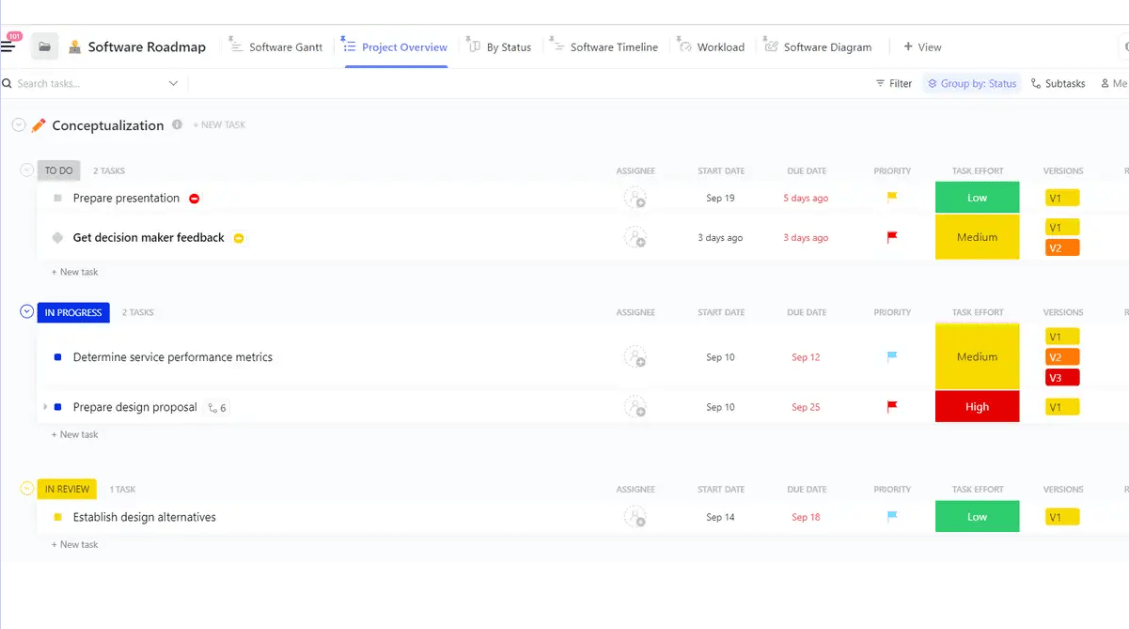Click the folder icon beside Software Roadmap

(x=45, y=47)
